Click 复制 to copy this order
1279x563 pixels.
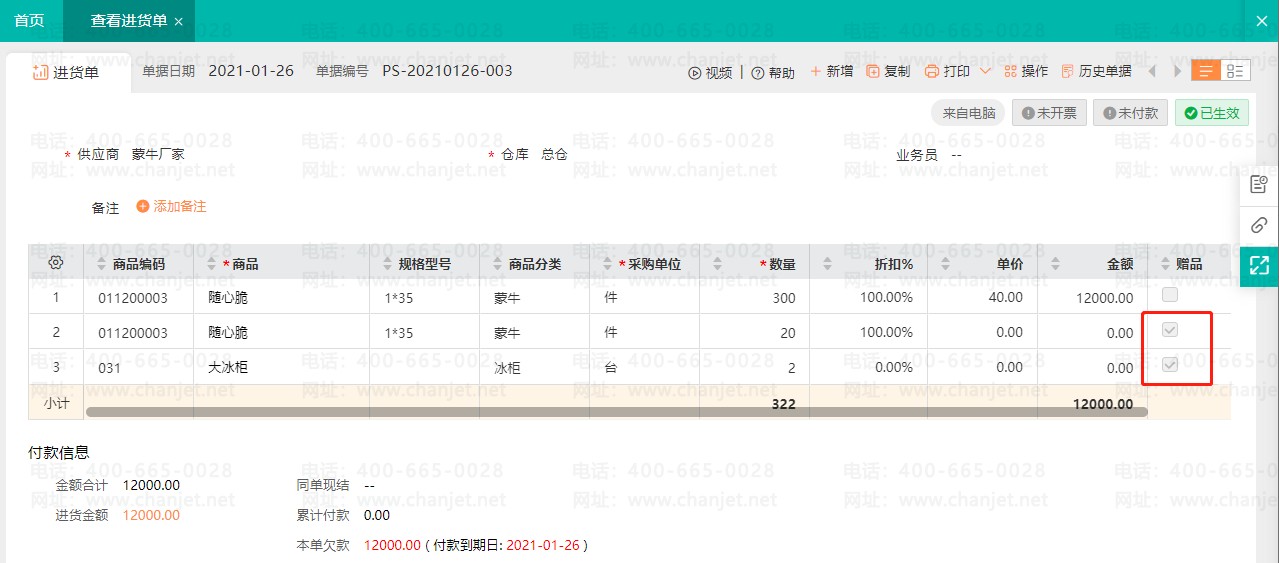(x=889, y=72)
